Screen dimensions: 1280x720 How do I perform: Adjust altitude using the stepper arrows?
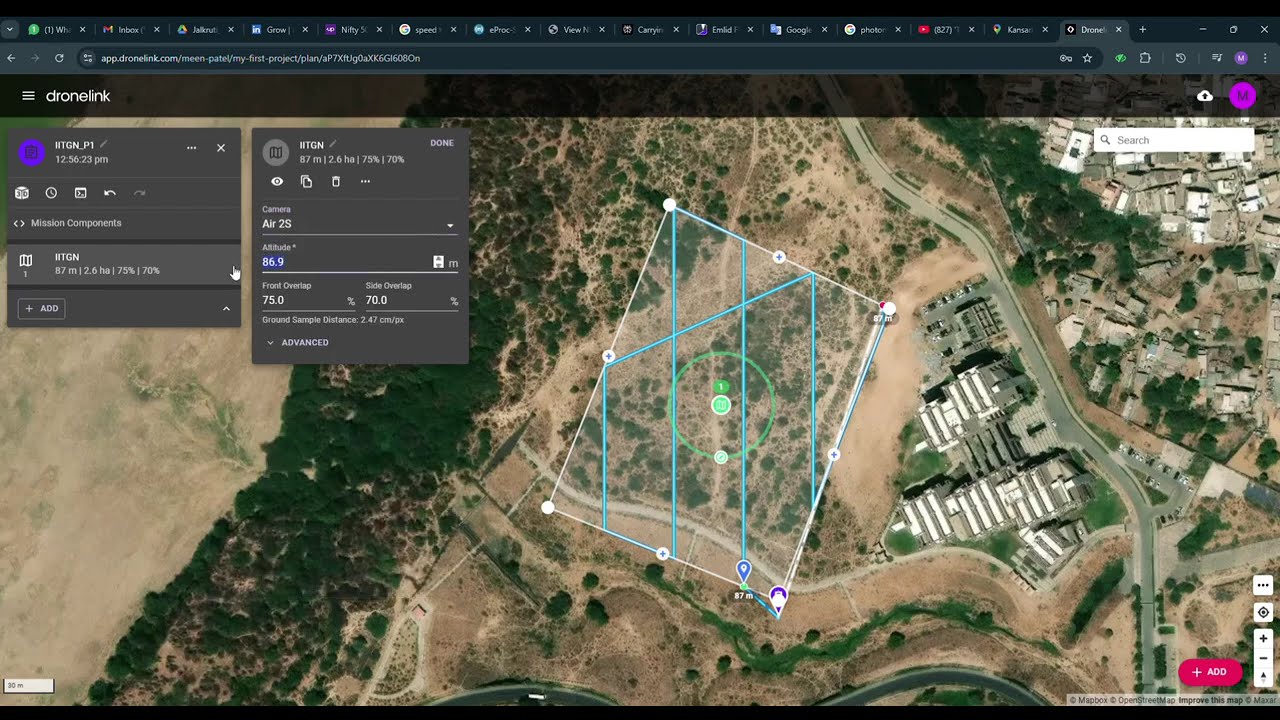point(438,262)
